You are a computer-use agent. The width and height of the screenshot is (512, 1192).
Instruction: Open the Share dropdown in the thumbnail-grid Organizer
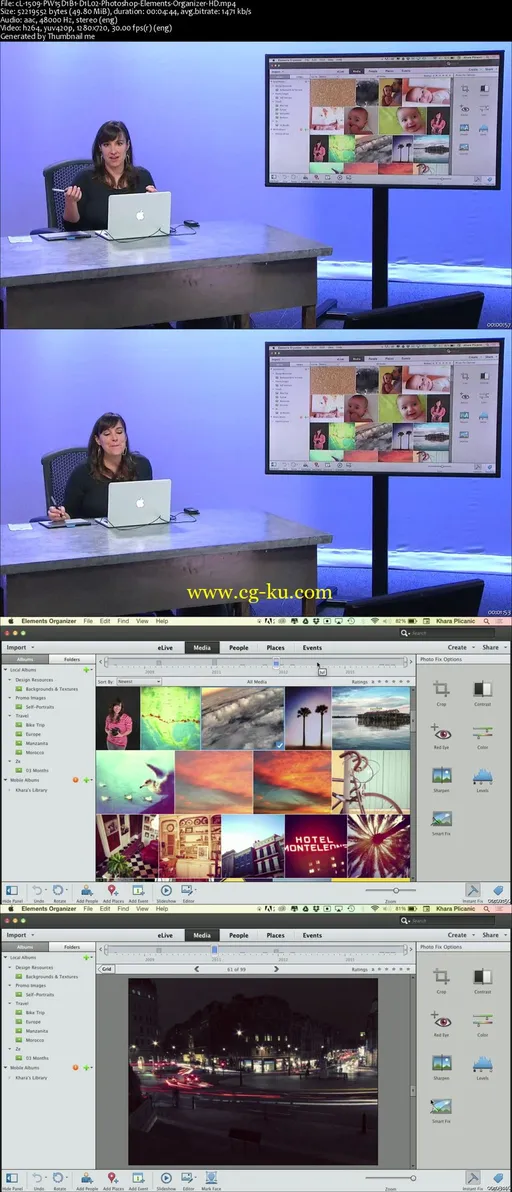tap(493, 648)
